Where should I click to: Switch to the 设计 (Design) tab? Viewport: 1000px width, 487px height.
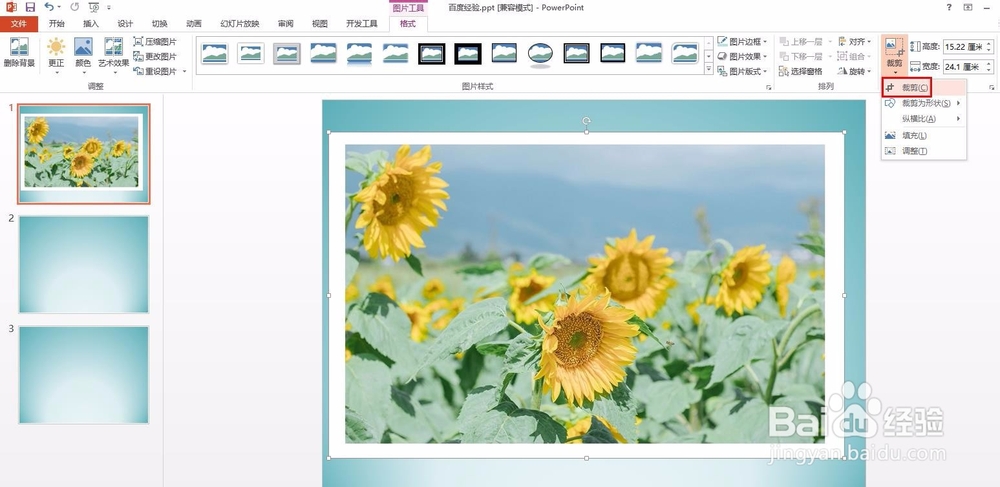point(125,24)
